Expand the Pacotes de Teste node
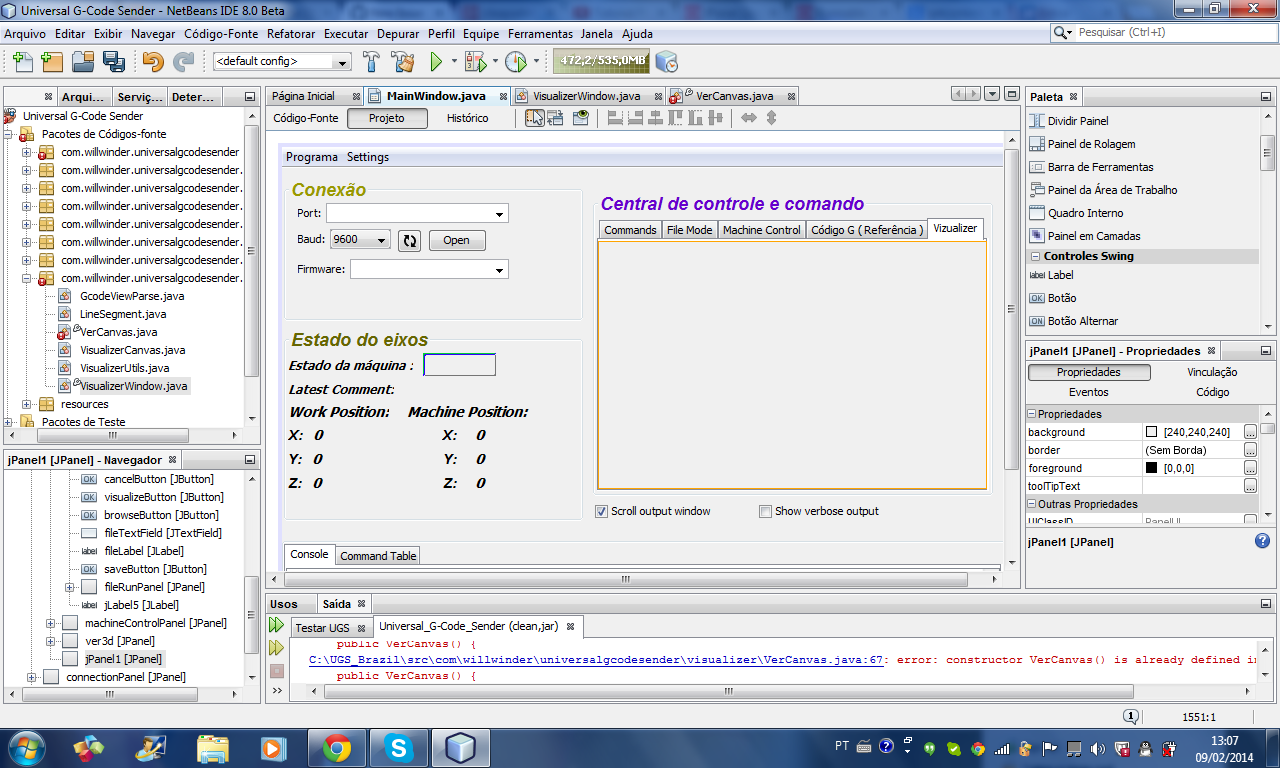Viewport: 1280px width, 768px height. [8, 422]
